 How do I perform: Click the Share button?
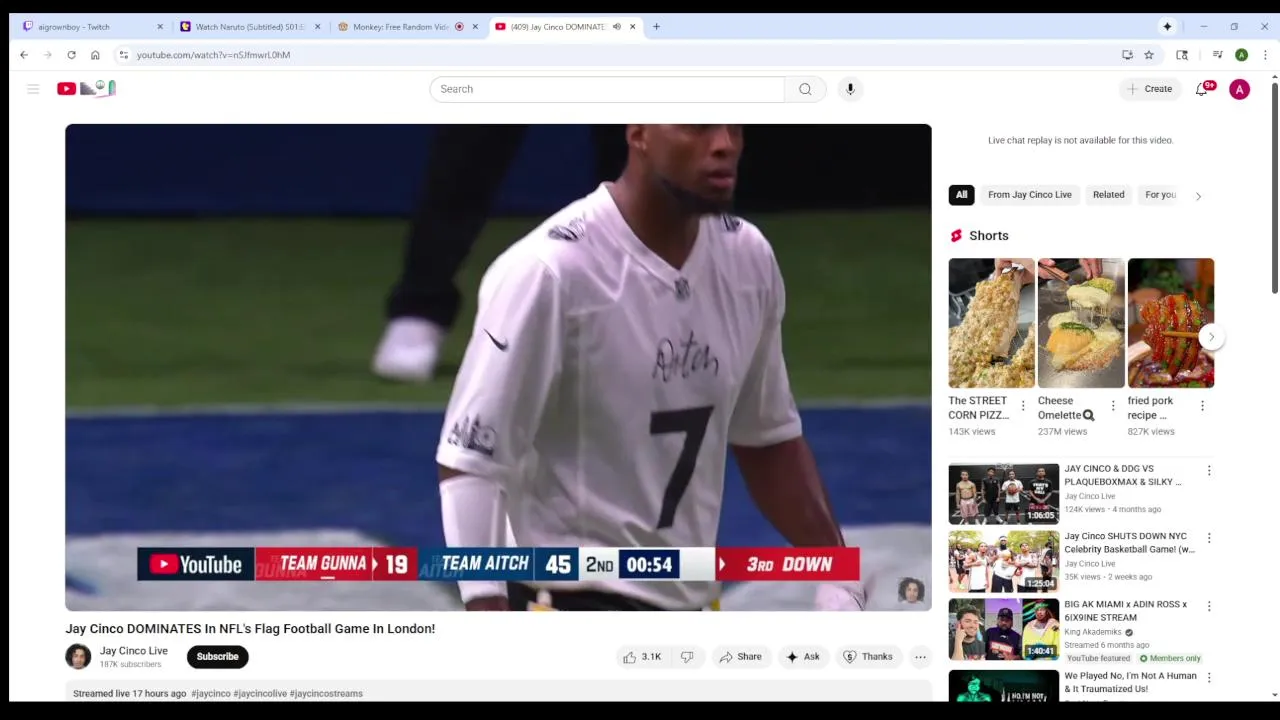tap(741, 657)
